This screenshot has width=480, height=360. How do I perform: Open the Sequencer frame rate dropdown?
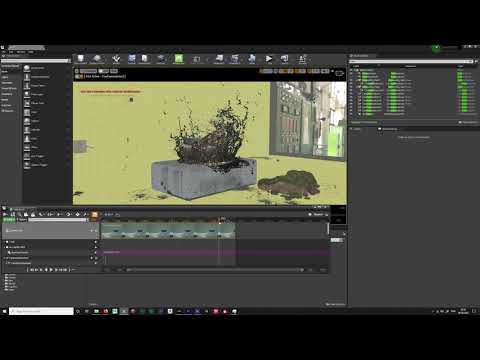pos(109,215)
